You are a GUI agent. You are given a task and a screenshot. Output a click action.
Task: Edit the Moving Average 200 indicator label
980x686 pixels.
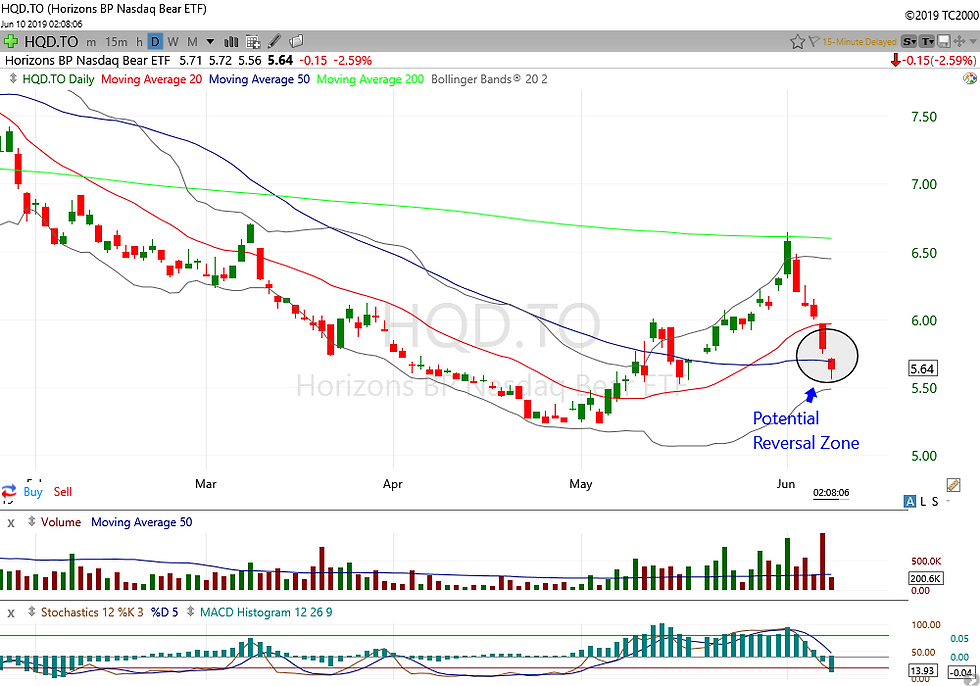[370, 79]
